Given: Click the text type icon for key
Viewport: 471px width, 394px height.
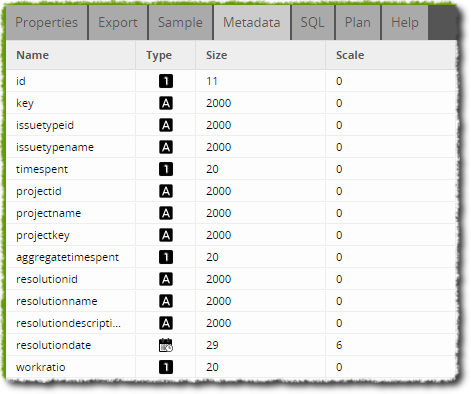Looking at the screenshot, I should [166, 103].
